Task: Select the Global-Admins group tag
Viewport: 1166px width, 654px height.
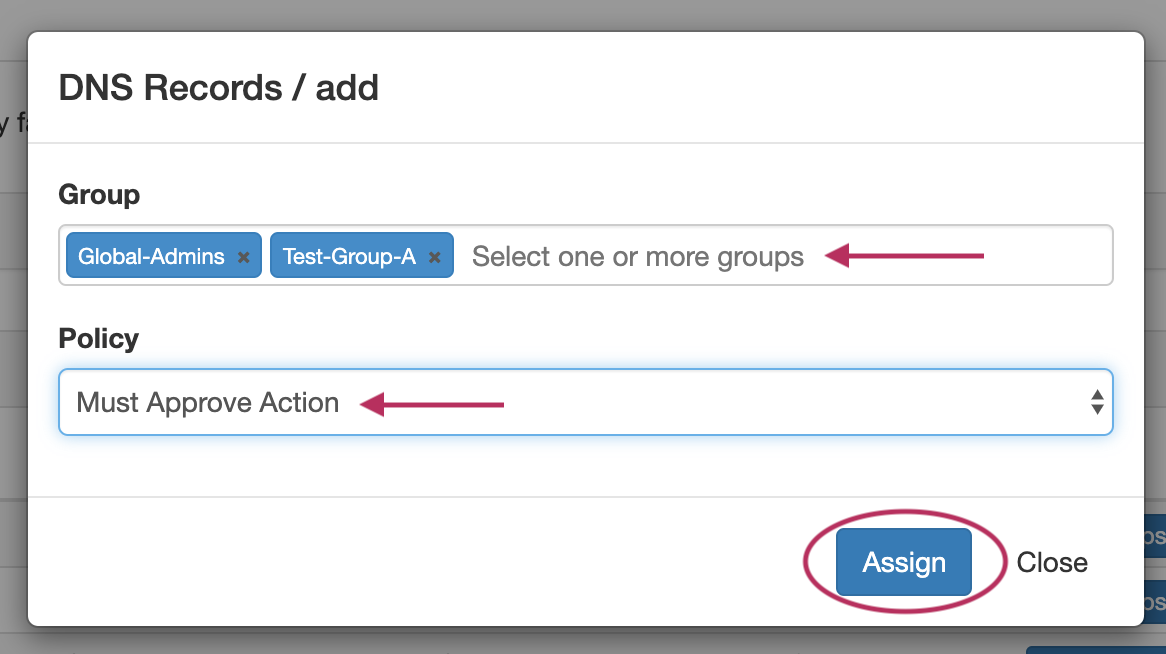Action: click(x=151, y=257)
